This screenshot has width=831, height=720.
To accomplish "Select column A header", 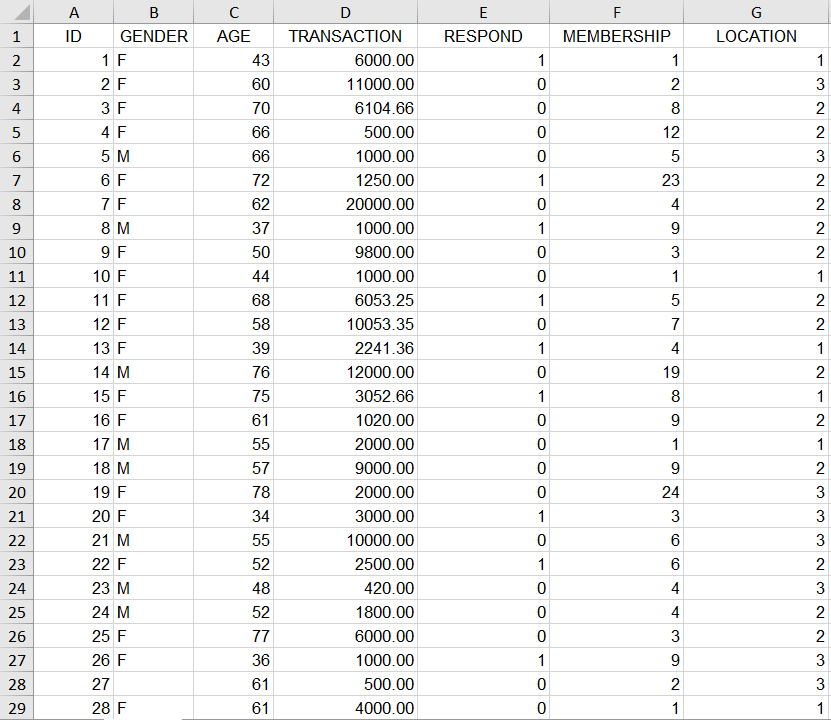I will (74, 12).
